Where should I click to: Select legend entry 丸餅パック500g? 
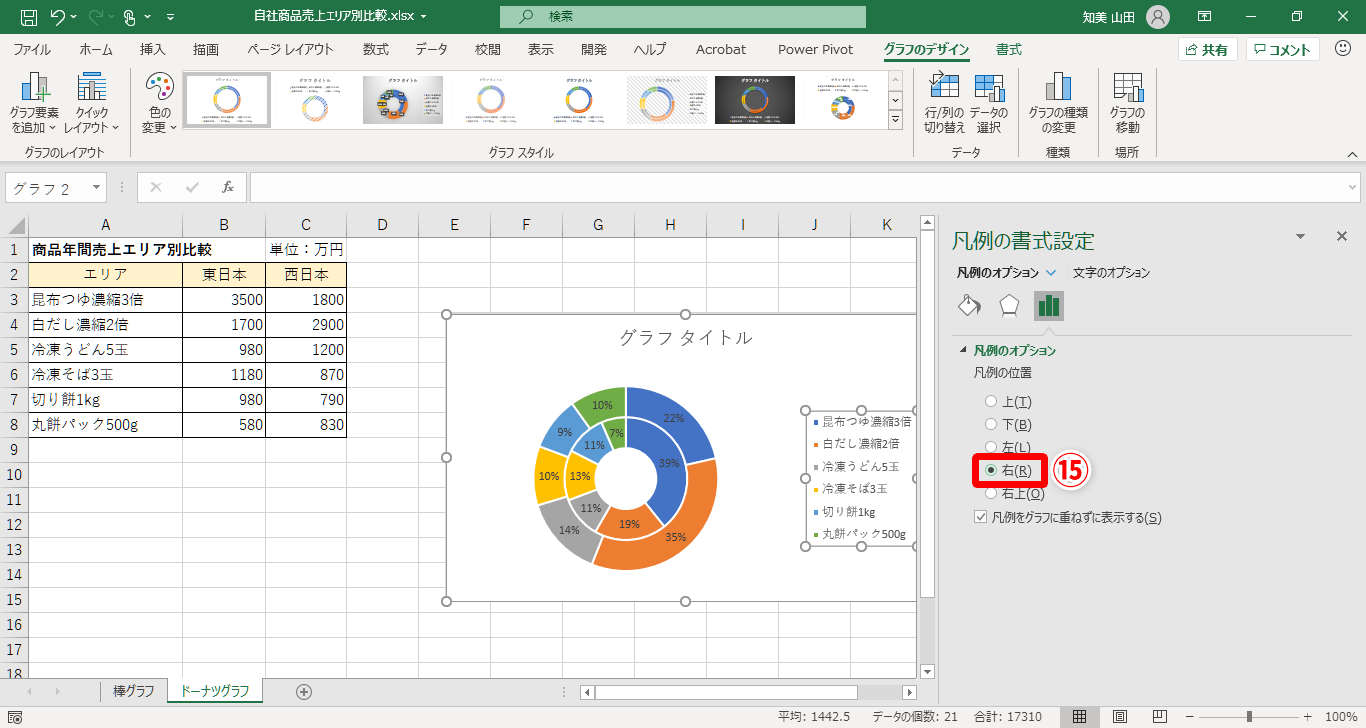[x=861, y=535]
